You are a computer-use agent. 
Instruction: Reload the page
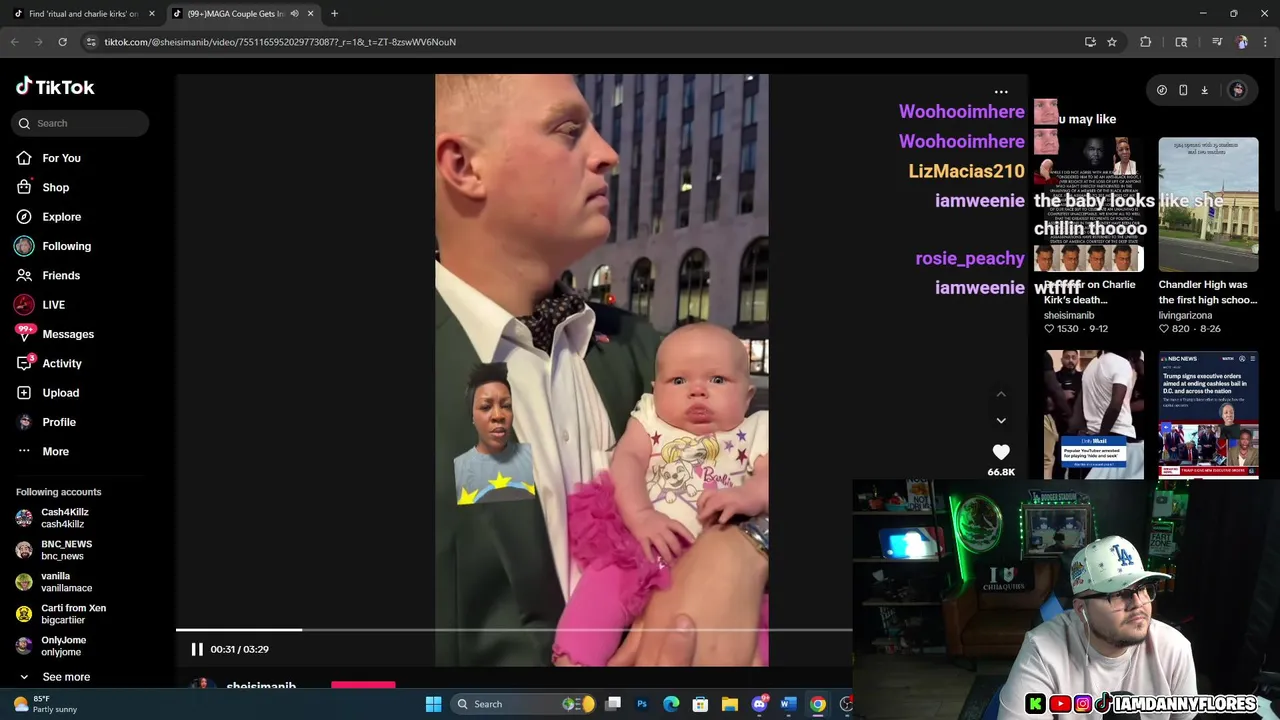point(62,42)
